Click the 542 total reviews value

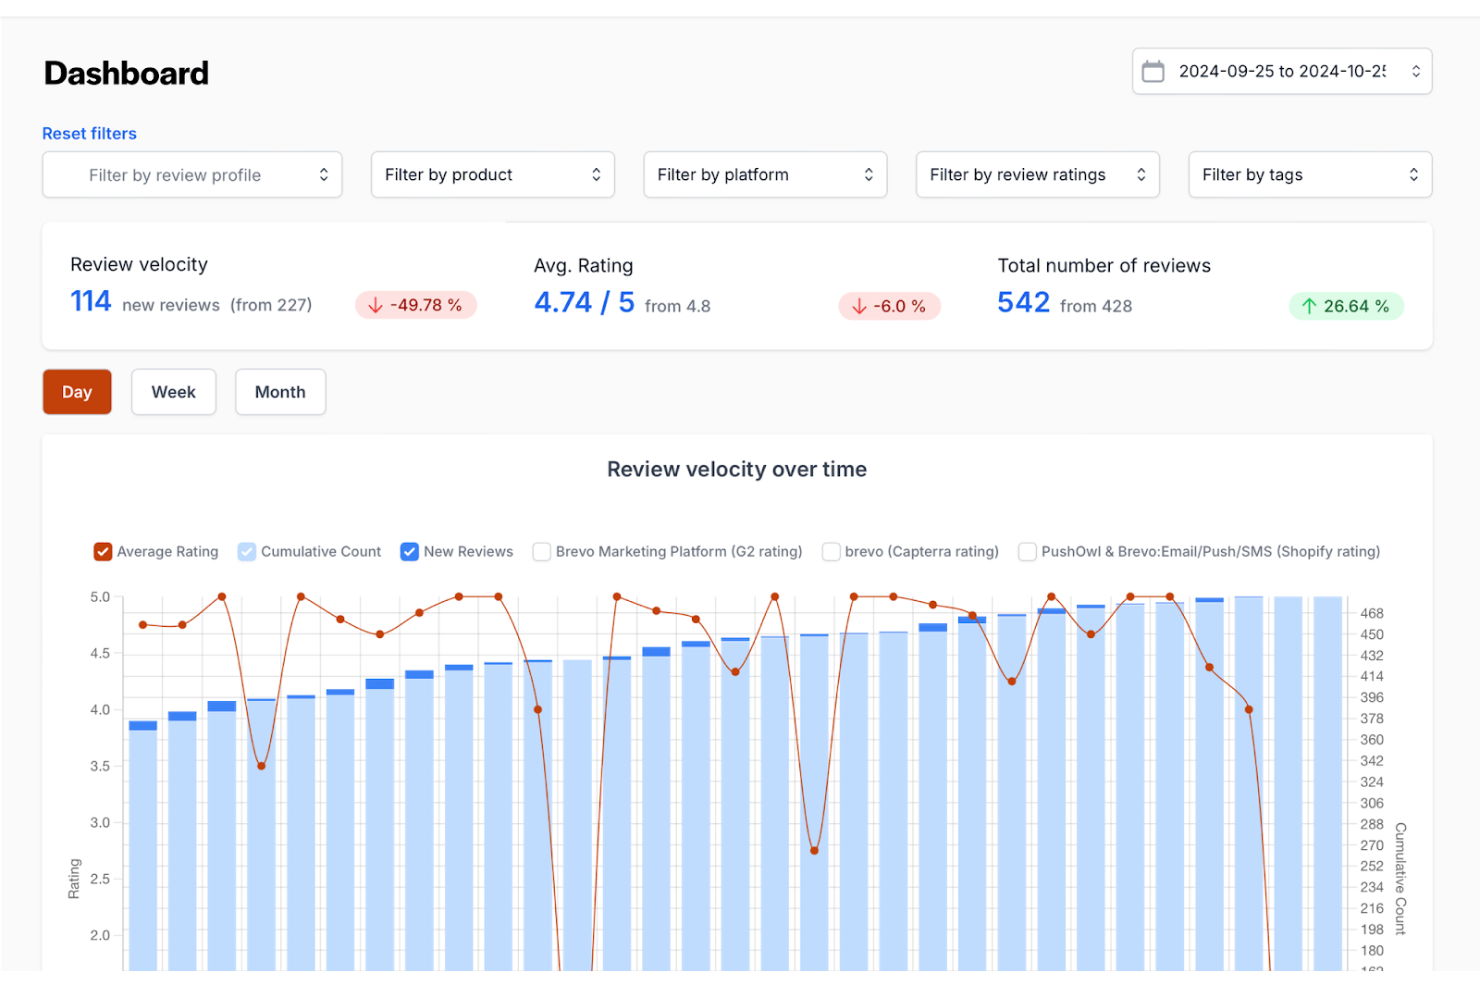tap(1024, 303)
